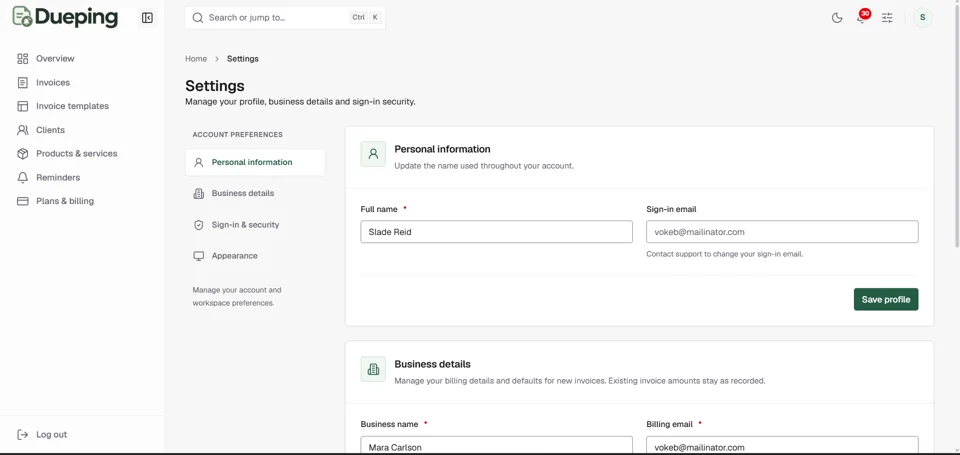960x455 pixels.
Task: Click 'Update the name used throughout your account' text
Action: point(484,166)
